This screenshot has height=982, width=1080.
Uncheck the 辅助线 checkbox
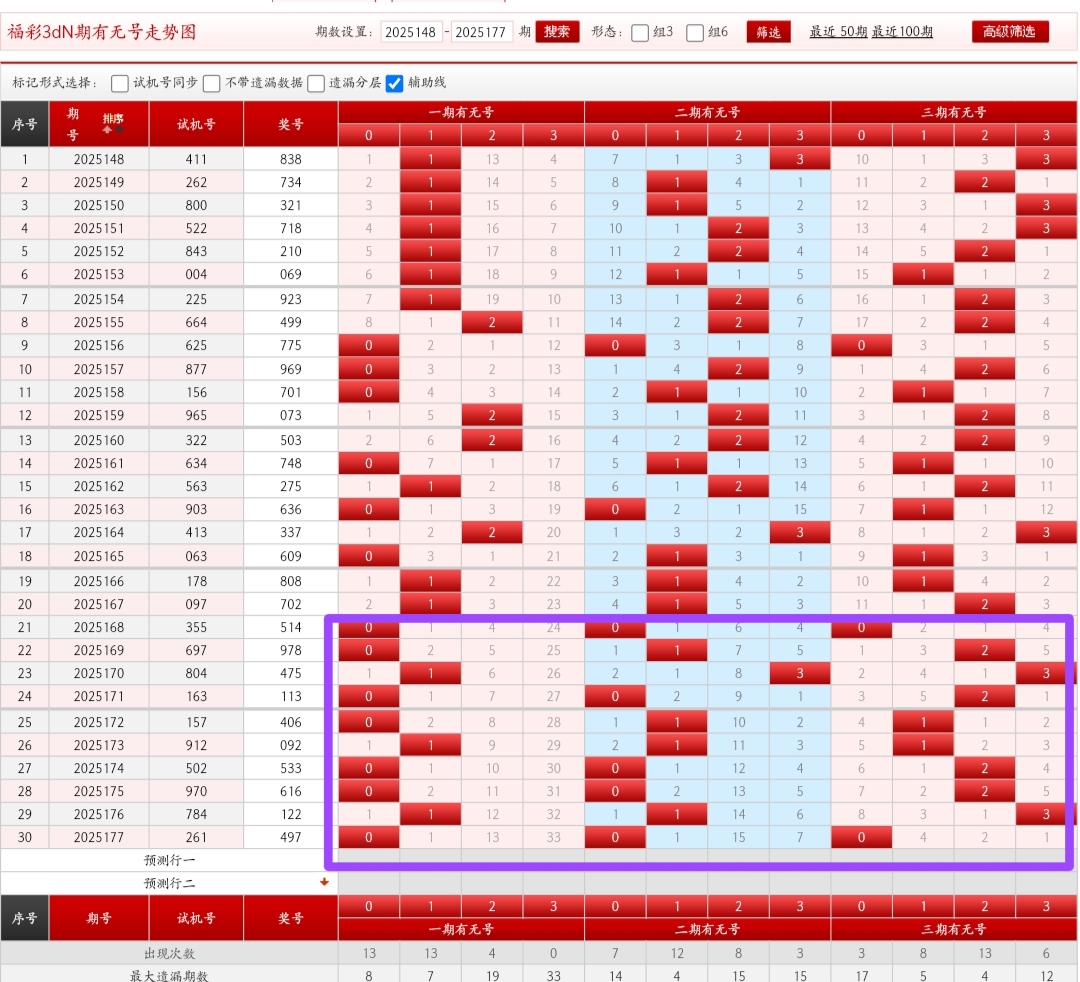[x=395, y=83]
